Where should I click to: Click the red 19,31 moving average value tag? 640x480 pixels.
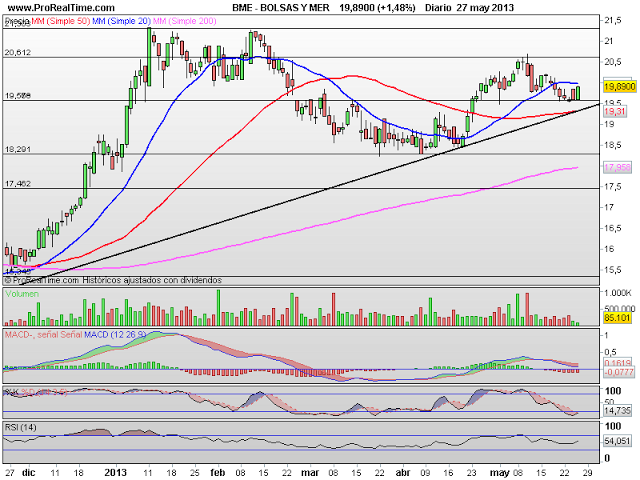pyautogui.click(x=615, y=111)
